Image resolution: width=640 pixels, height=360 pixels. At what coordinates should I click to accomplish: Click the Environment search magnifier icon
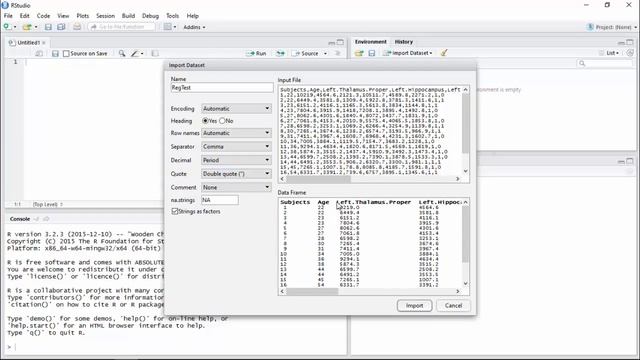(x=582, y=63)
